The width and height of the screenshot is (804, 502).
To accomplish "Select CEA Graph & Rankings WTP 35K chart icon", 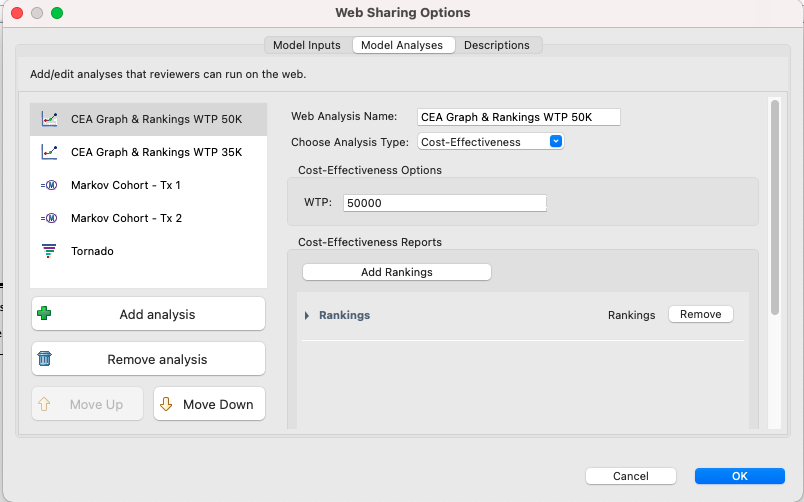I will pyautogui.click(x=49, y=152).
